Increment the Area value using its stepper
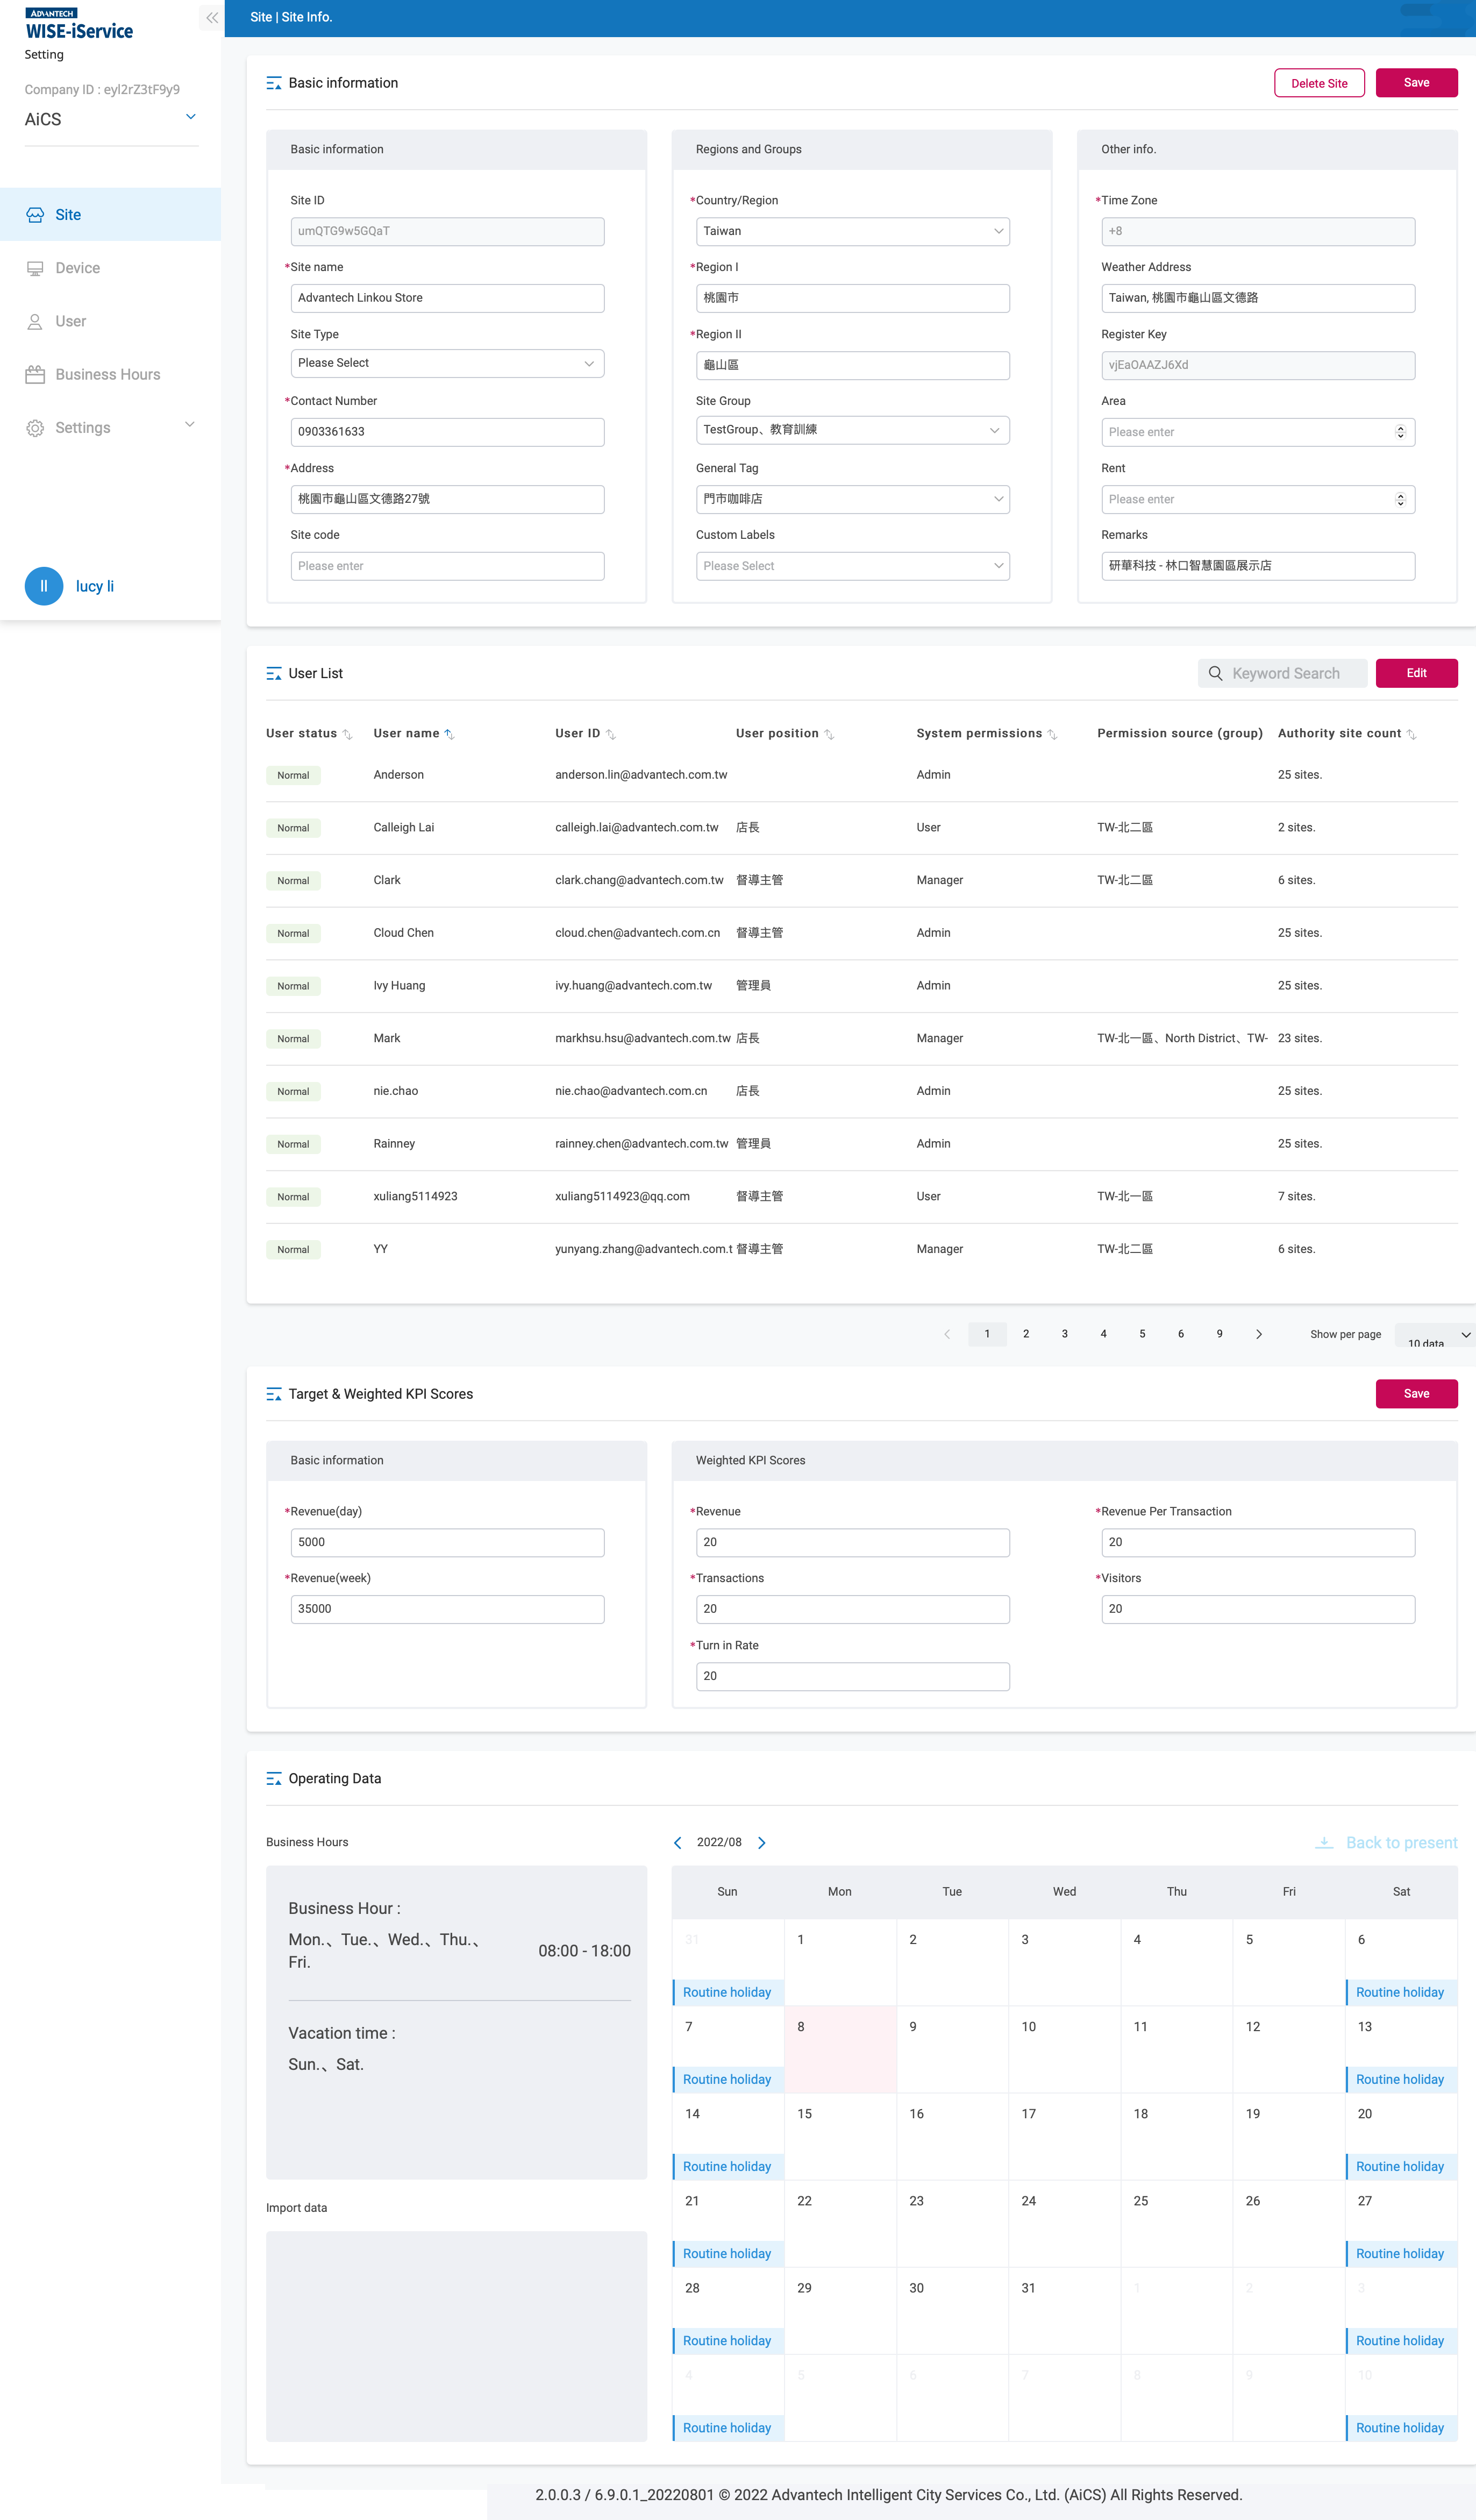The image size is (1476, 2520). point(1401,427)
